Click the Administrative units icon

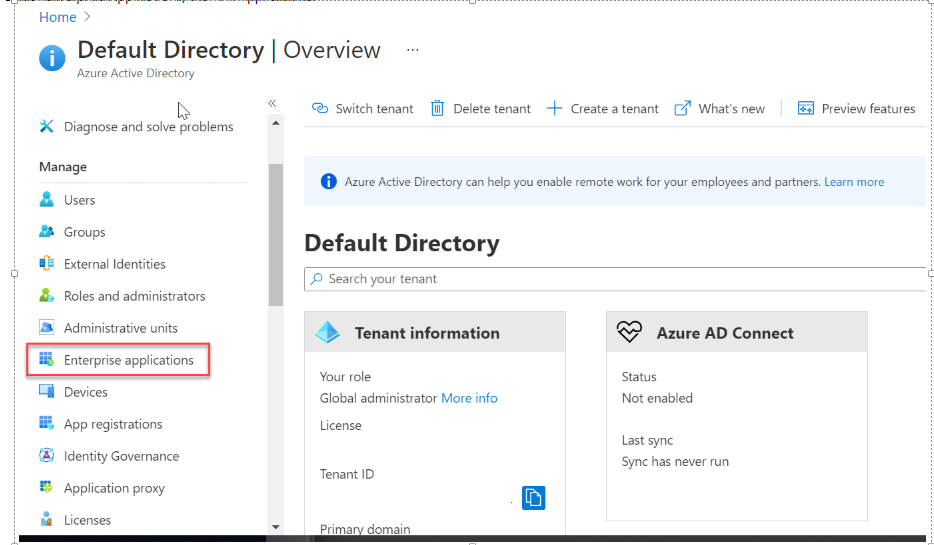pos(46,328)
